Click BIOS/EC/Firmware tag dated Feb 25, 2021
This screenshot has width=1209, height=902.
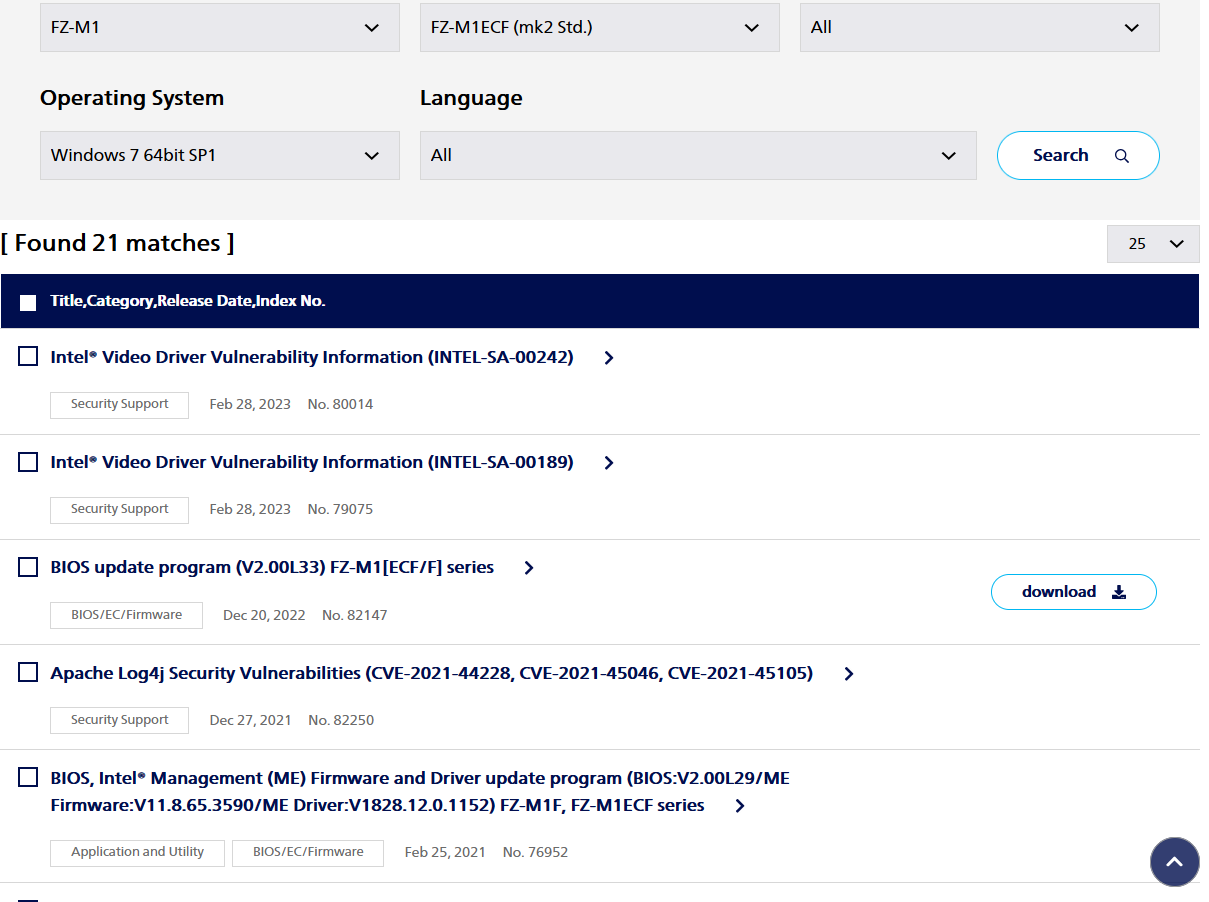click(x=308, y=852)
